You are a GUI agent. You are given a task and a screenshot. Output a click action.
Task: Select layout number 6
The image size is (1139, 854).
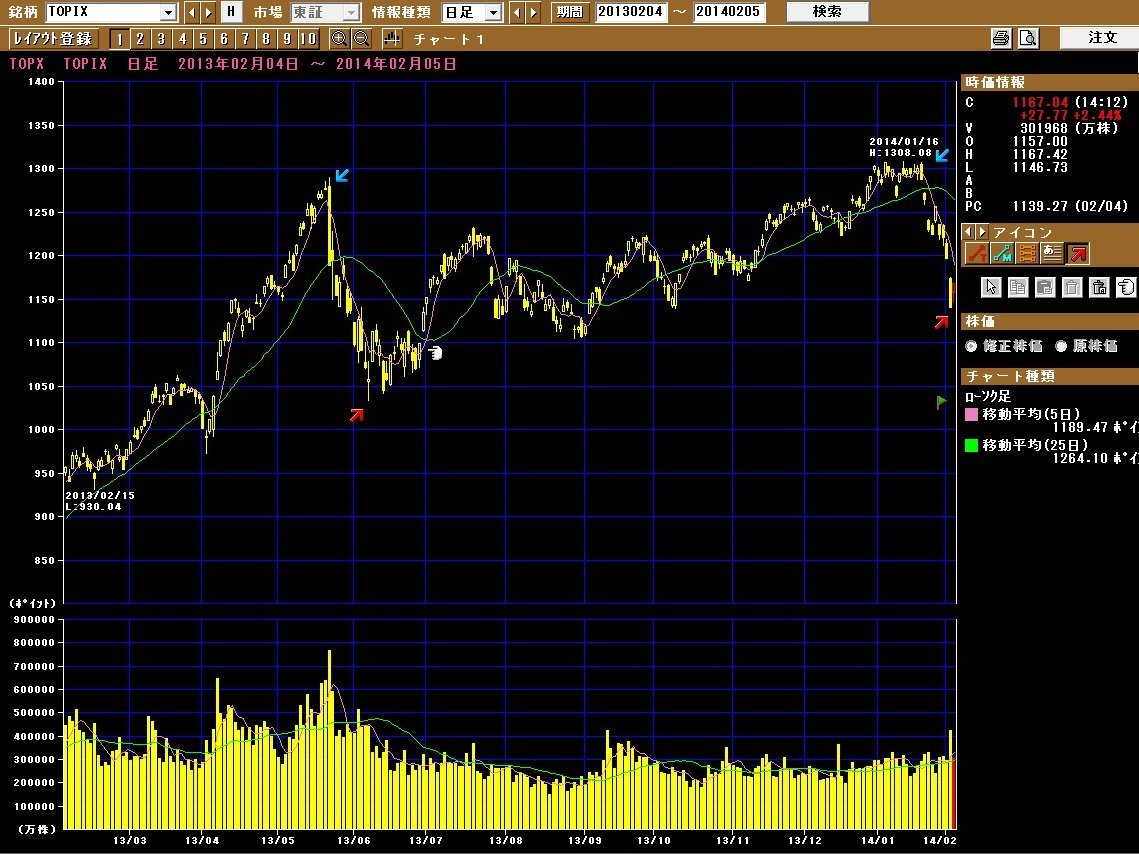(x=224, y=38)
